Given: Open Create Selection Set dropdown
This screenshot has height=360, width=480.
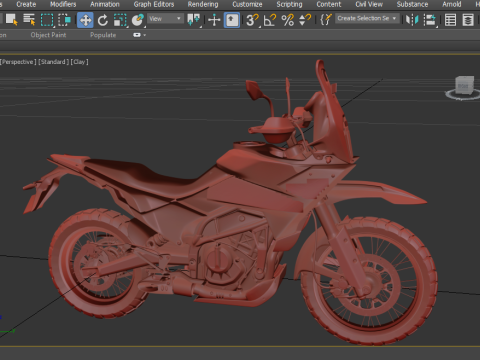Looking at the screenshot, I should [367, 18].
